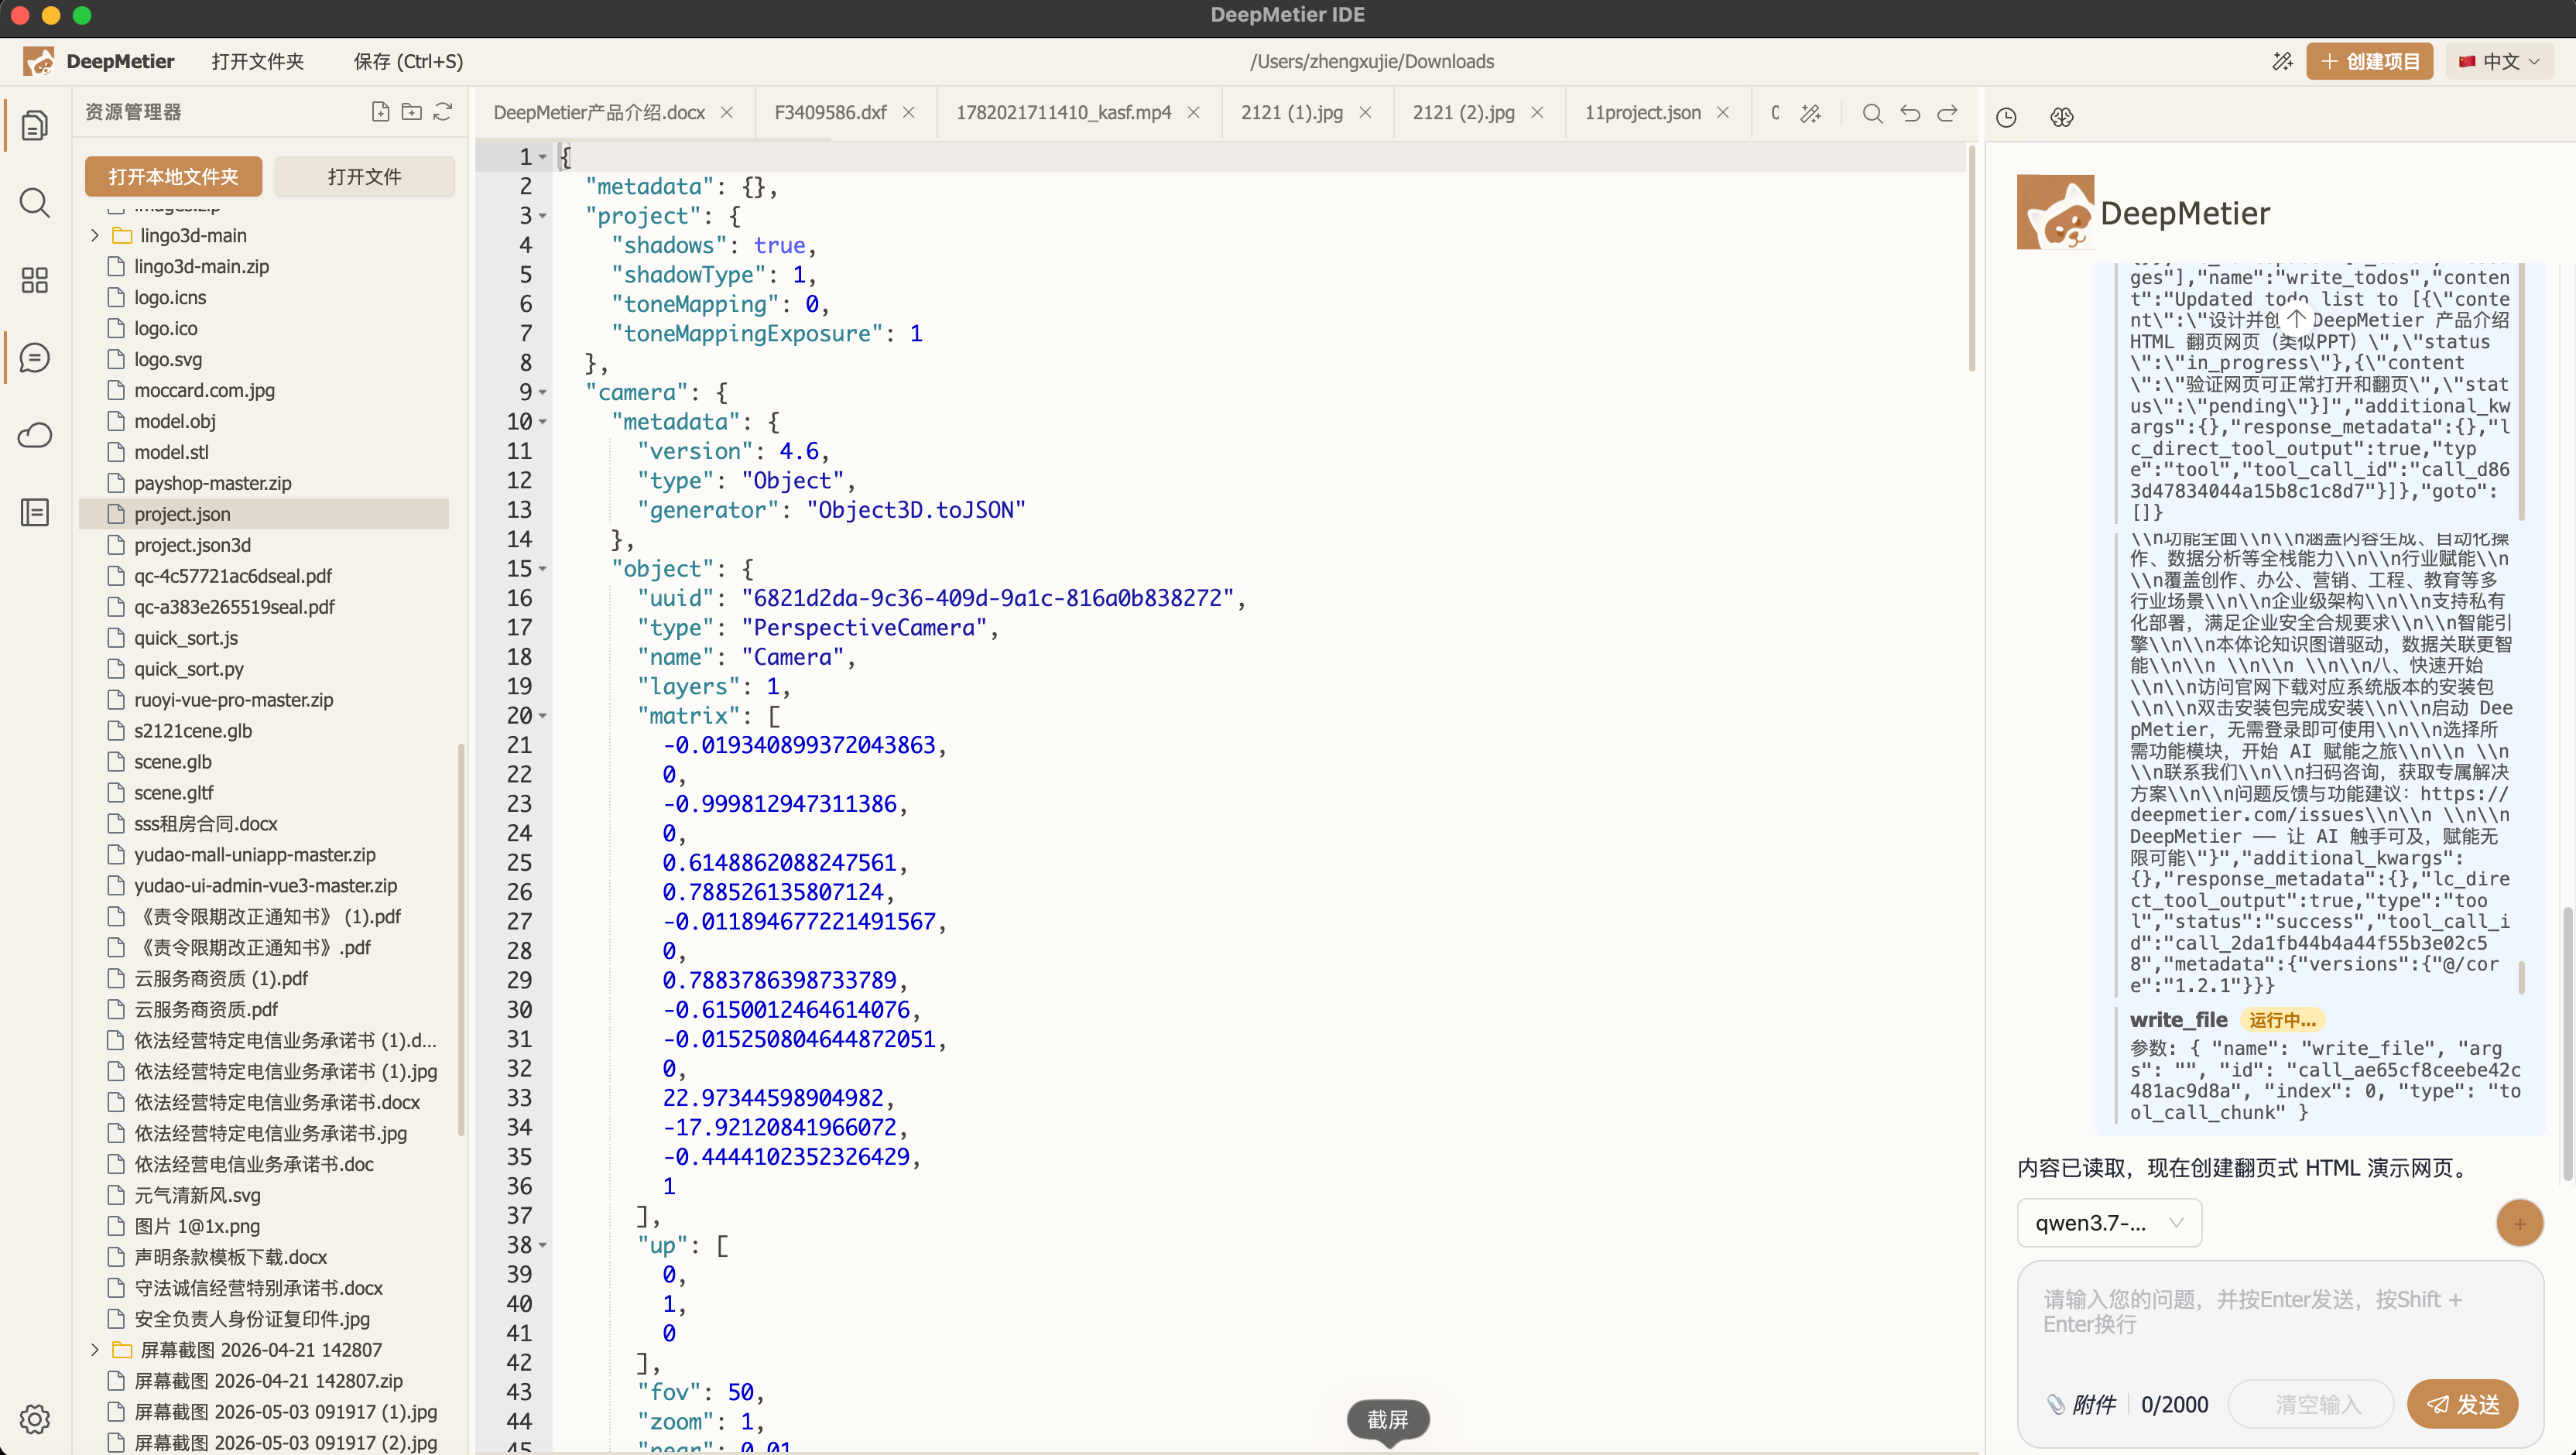
Task: Select logo.svg in the file tree
Action: (264, 359)
